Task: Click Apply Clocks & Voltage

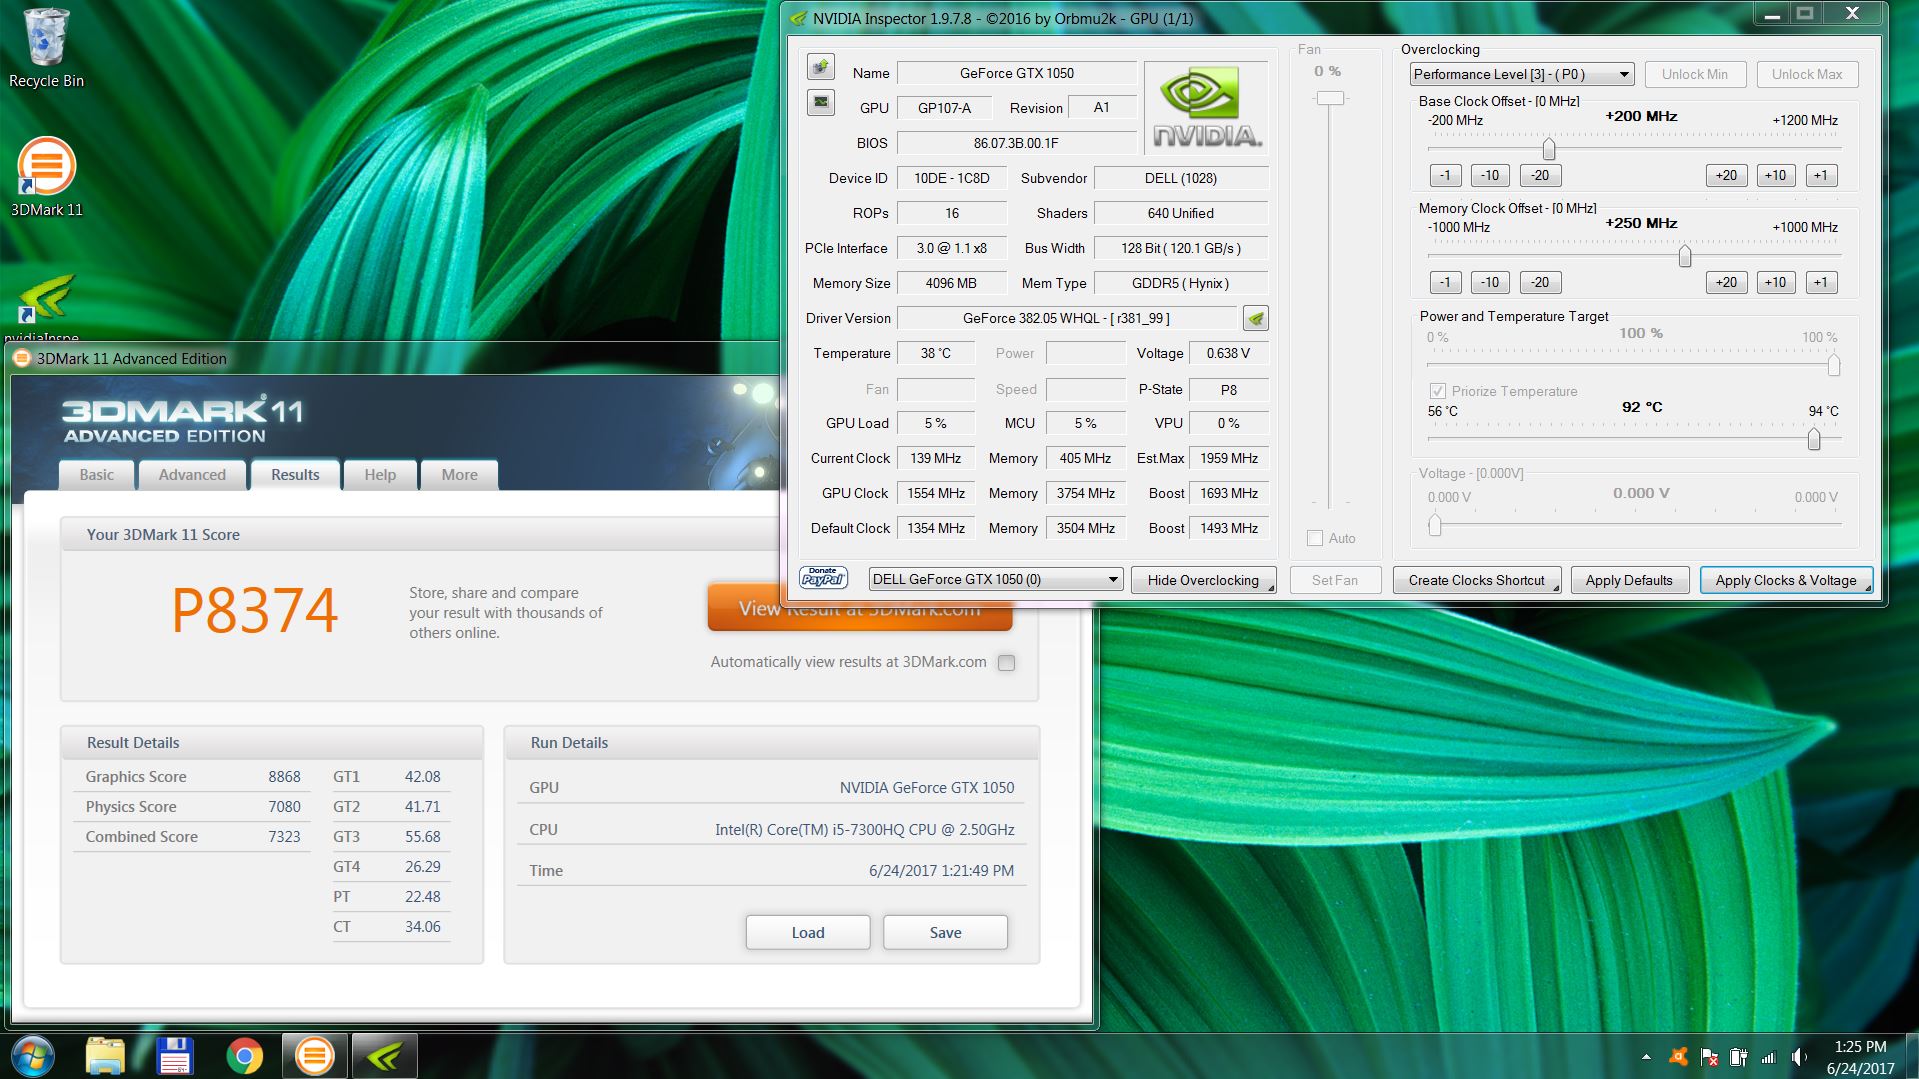Action: [1786, 580]
